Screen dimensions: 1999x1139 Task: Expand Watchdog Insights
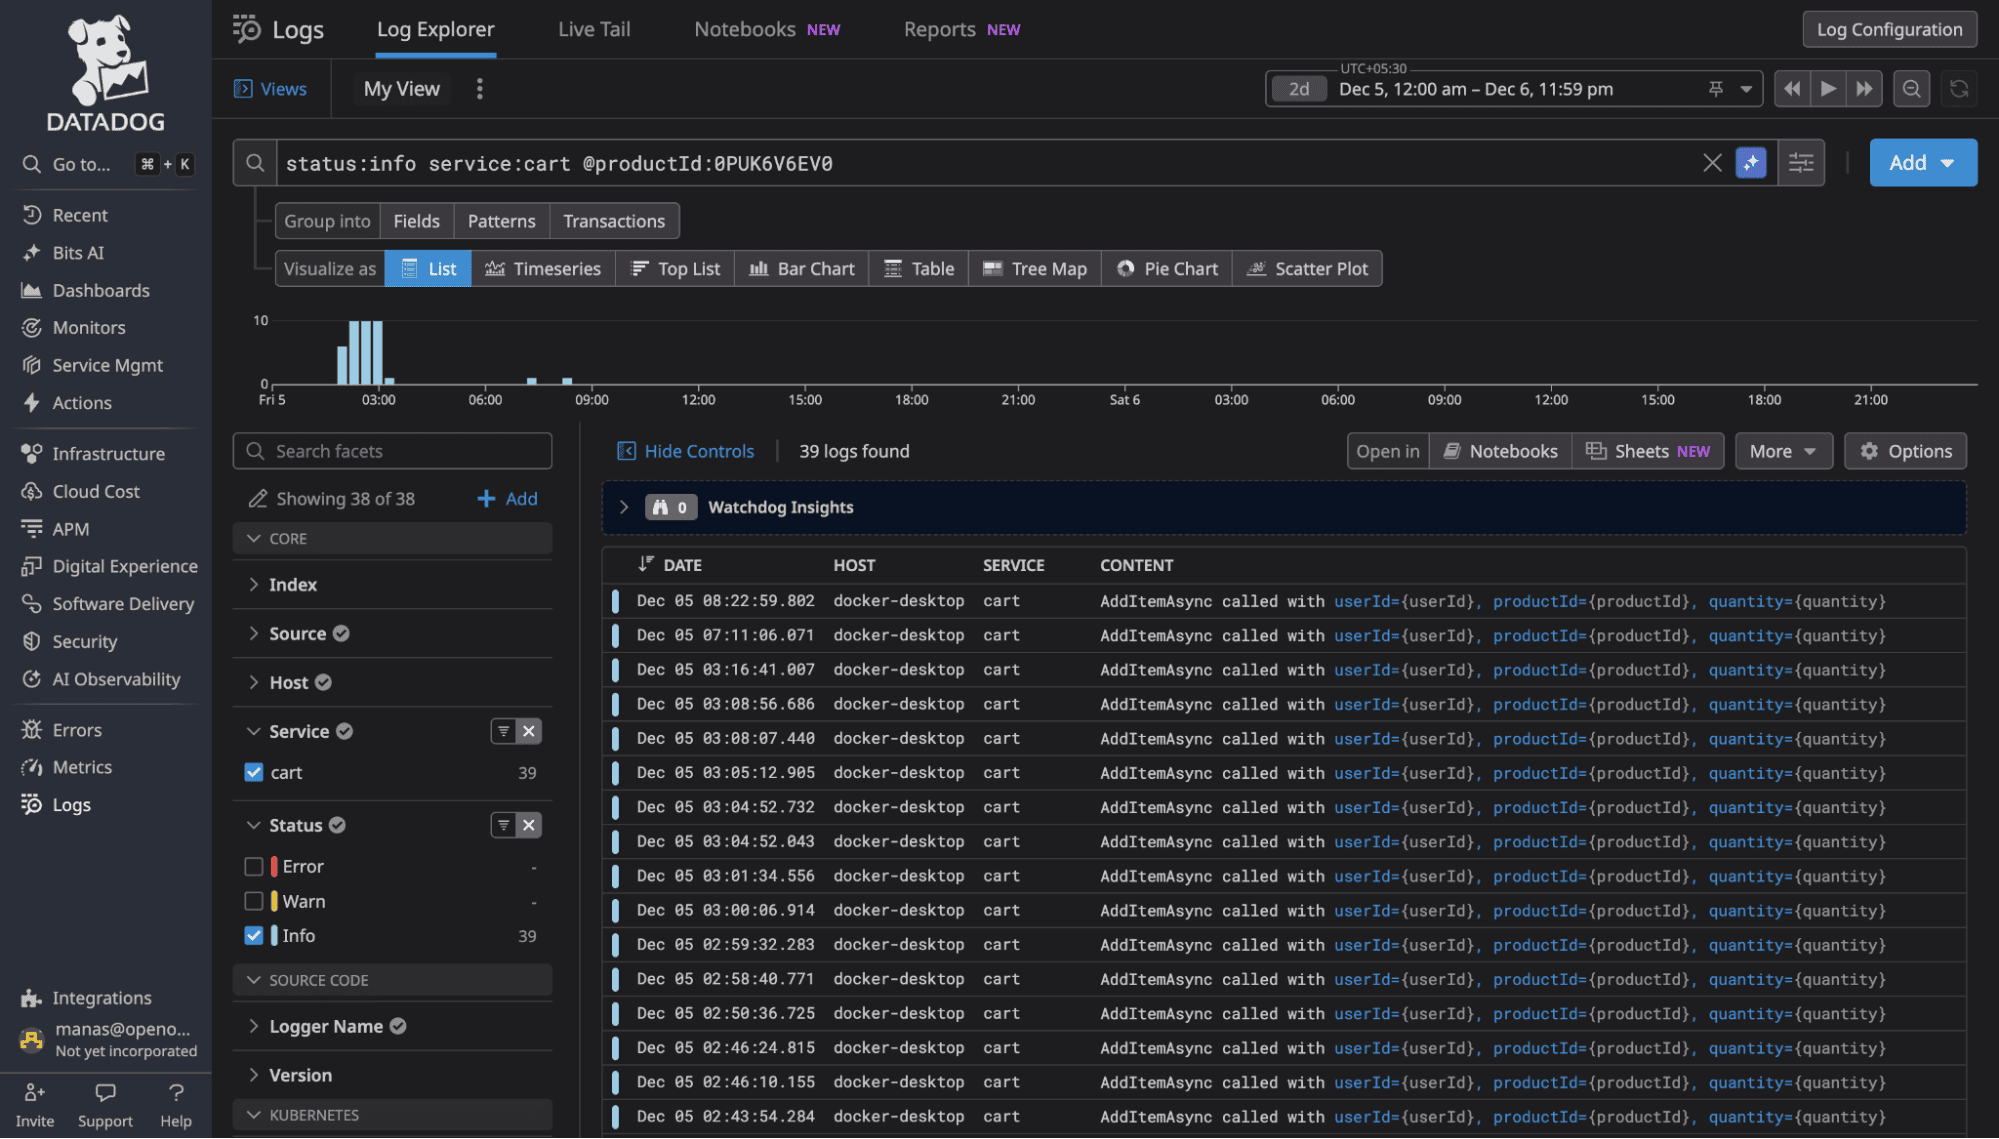pyautogui.click(x=623, y=507)
